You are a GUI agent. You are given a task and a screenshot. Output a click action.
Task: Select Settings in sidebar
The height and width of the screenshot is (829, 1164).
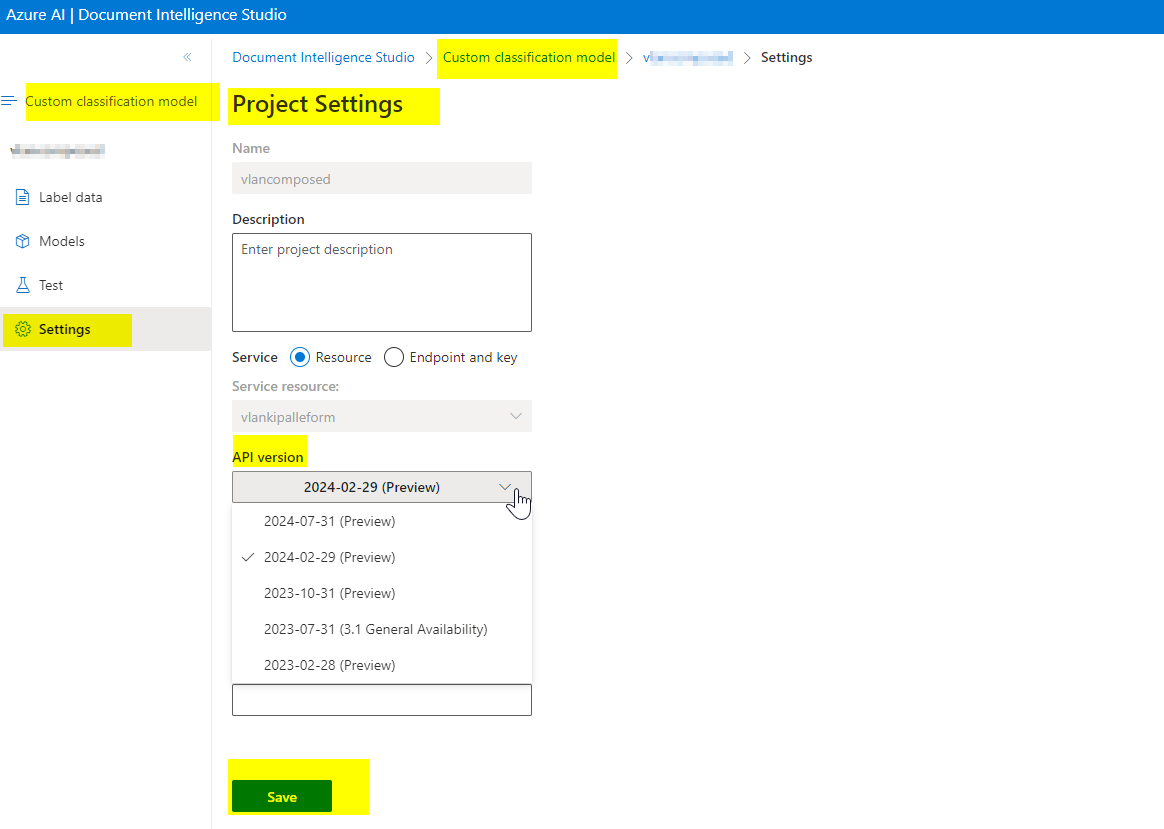[105, 329]
